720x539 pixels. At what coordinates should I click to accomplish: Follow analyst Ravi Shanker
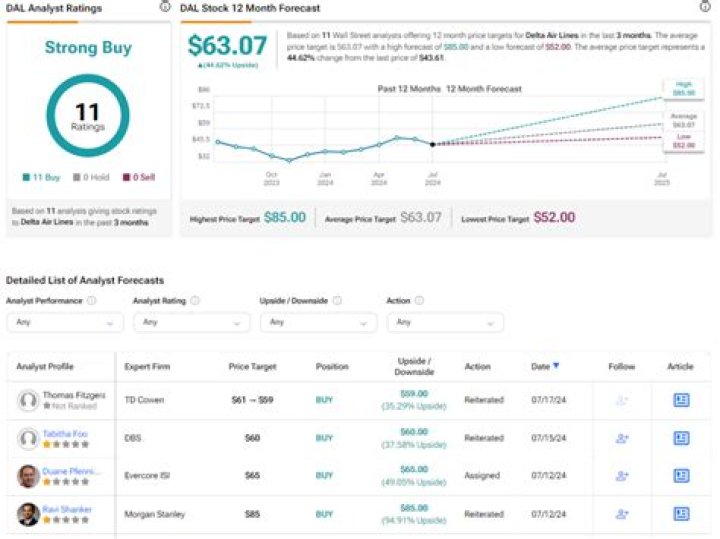pos(621,514)
